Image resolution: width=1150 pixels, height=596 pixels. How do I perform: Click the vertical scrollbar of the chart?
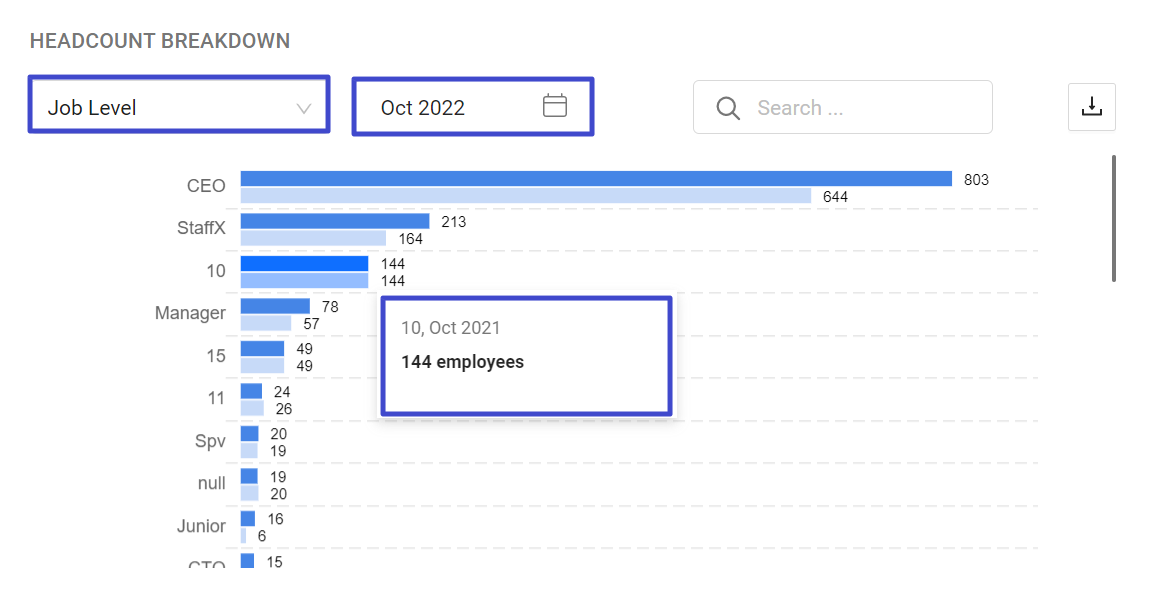[x=1114, y=218]
